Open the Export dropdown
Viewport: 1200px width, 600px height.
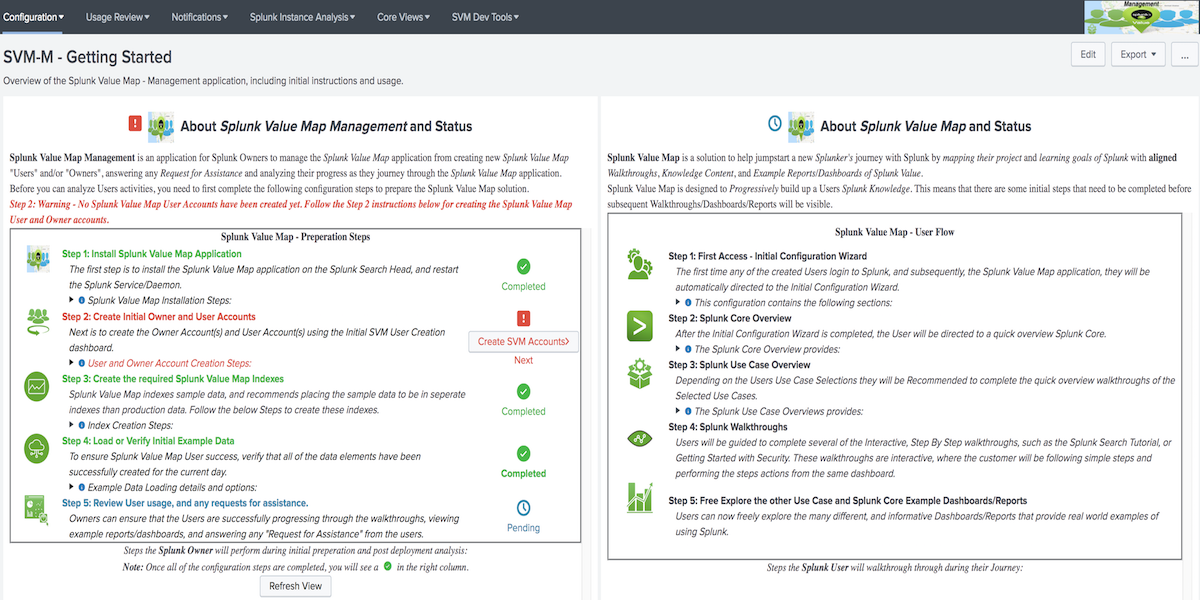pos(1138,54)
